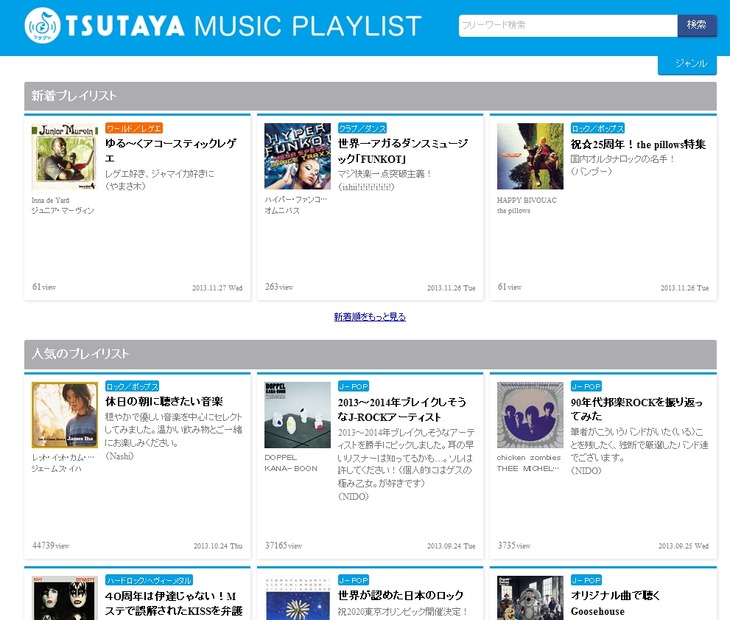Open 祝☆25周年！the pillows特集 playlist

point(638,144)
